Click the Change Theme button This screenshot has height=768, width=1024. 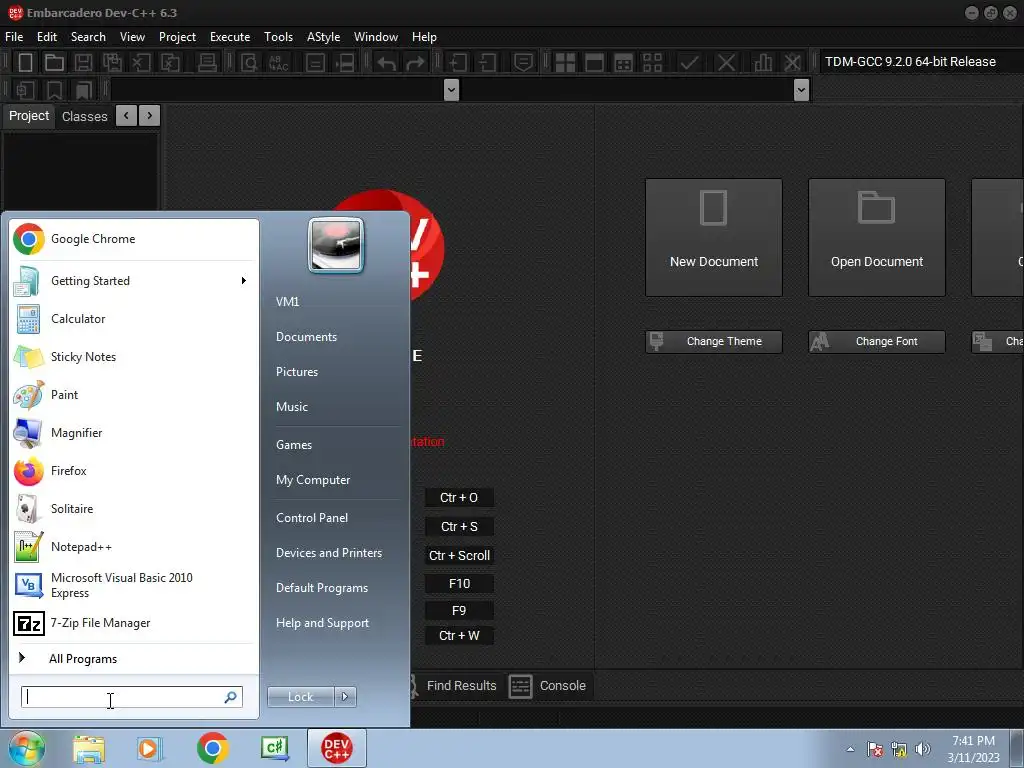(714, 342)
